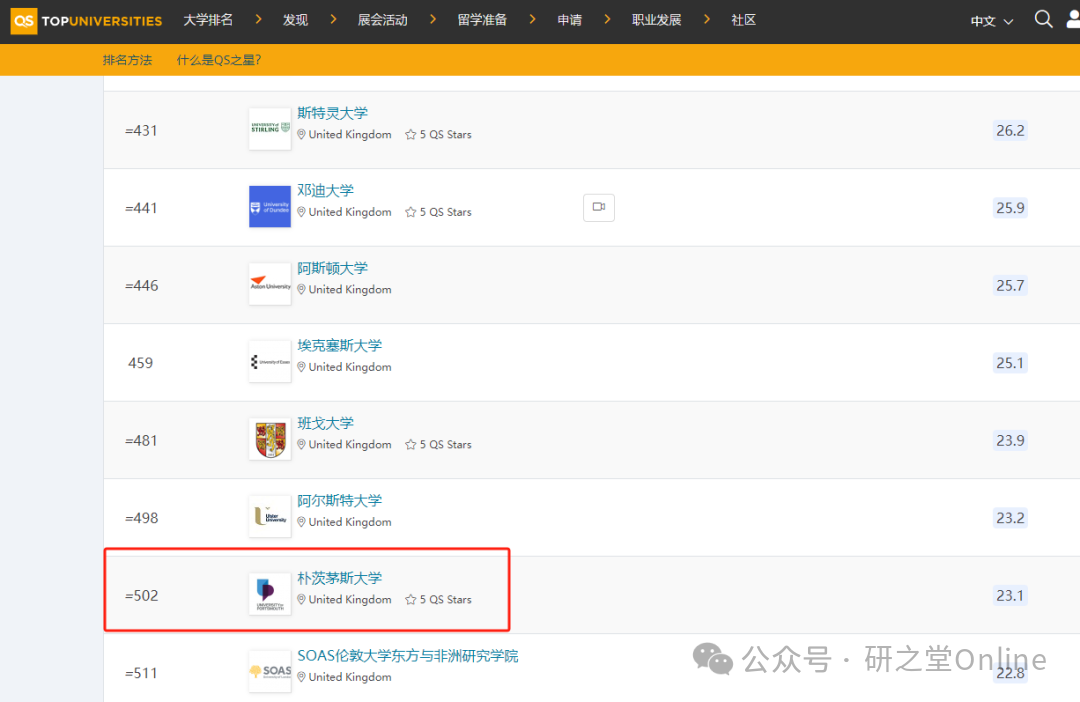Expand the chevron after 发现
1080x702 pixels.
click(x=333, y=19)
